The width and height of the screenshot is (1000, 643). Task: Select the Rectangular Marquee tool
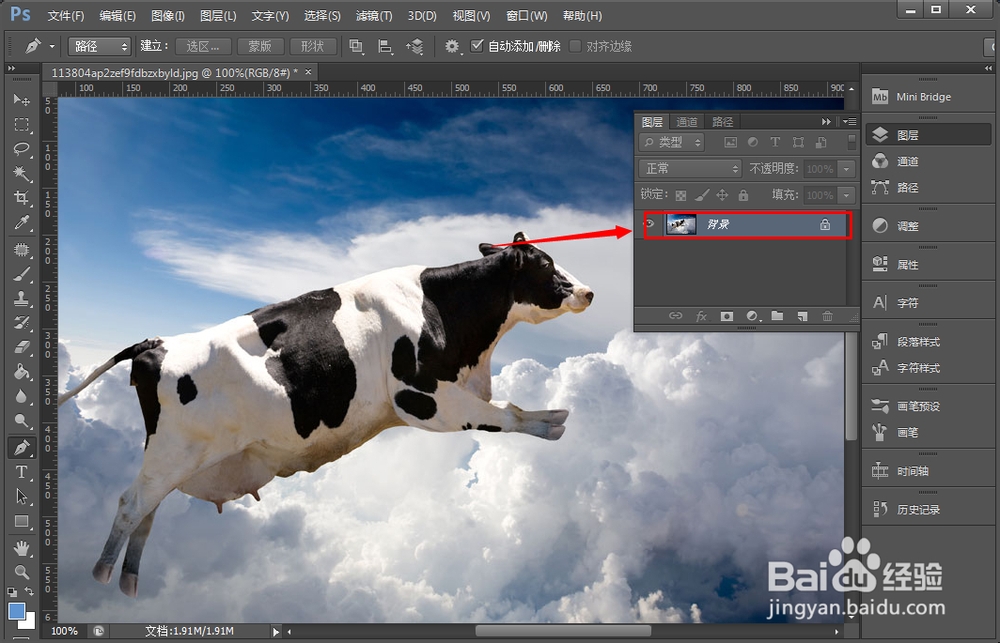[x=22, y=124]
